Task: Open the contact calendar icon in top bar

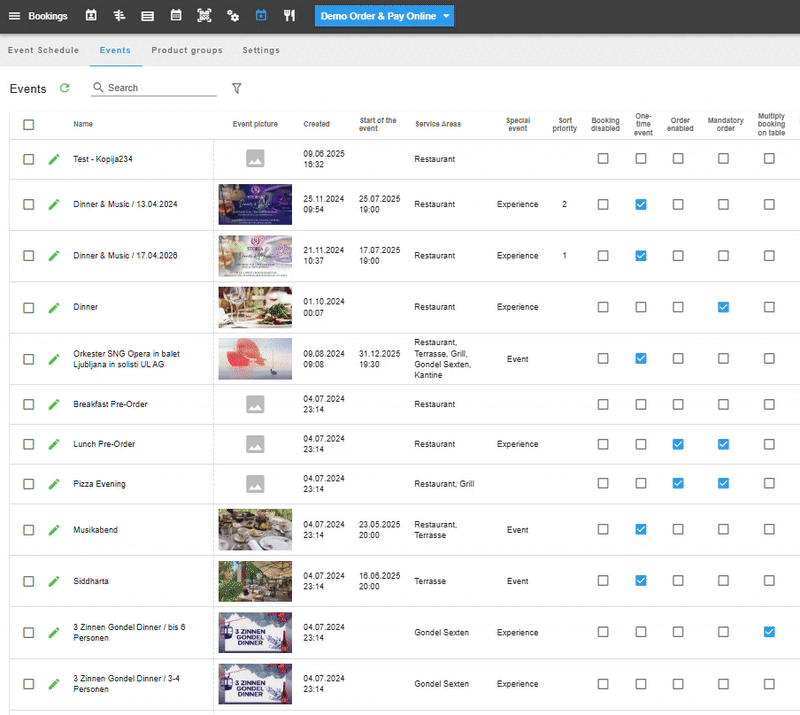Action: click(91, 15)
